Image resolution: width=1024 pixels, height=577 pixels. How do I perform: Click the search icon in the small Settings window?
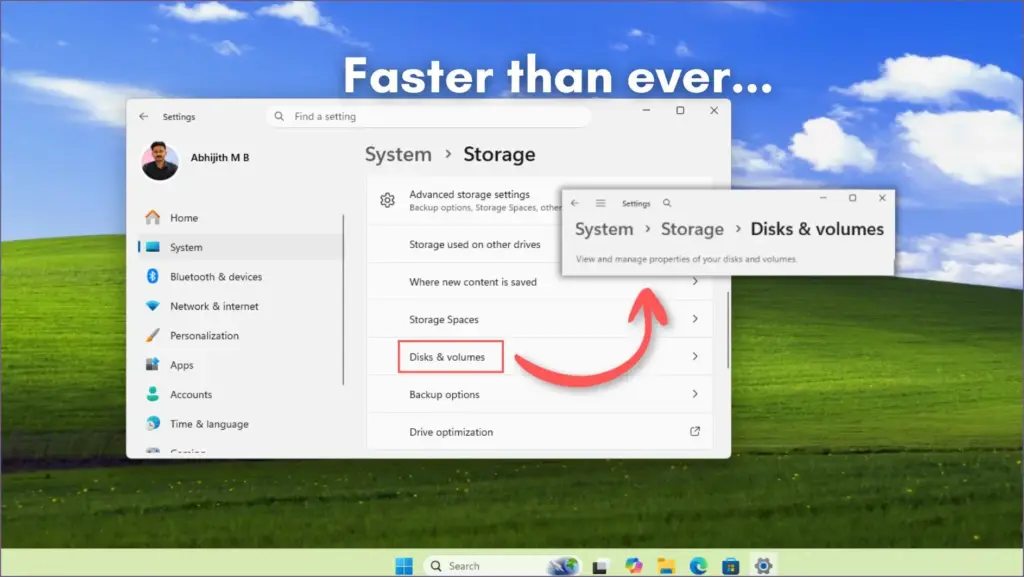[x=667, y=203]
